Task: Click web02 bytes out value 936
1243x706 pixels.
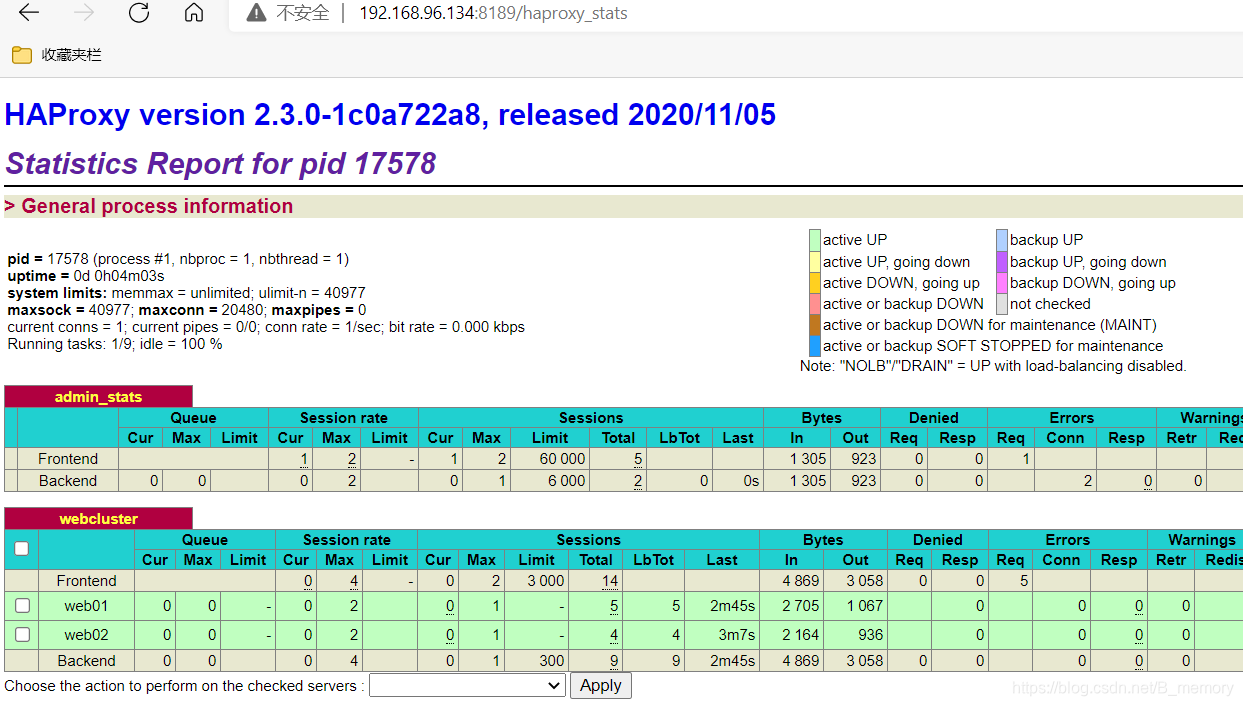Action: click(x=870, y=635)
